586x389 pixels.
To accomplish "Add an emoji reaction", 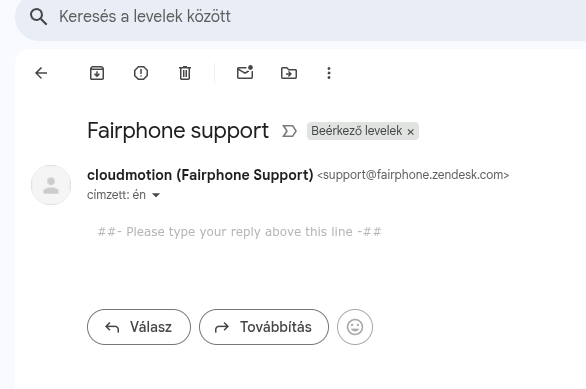I will click(x=355, y=327).
